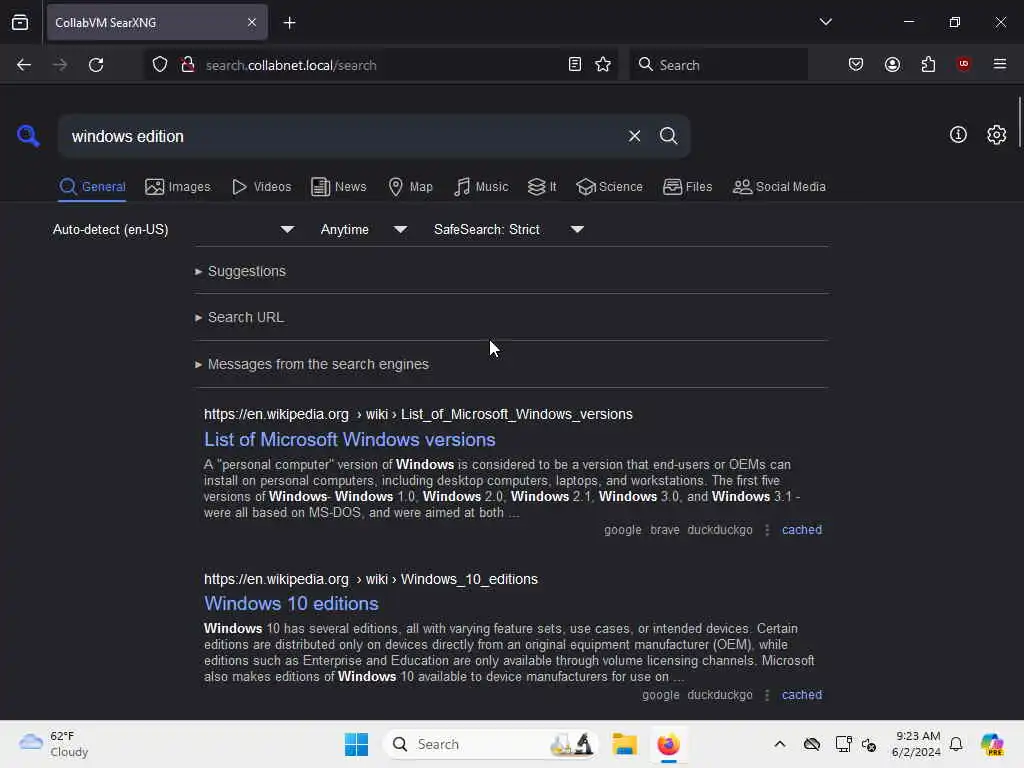Click the volume muted tray icon

869,744
